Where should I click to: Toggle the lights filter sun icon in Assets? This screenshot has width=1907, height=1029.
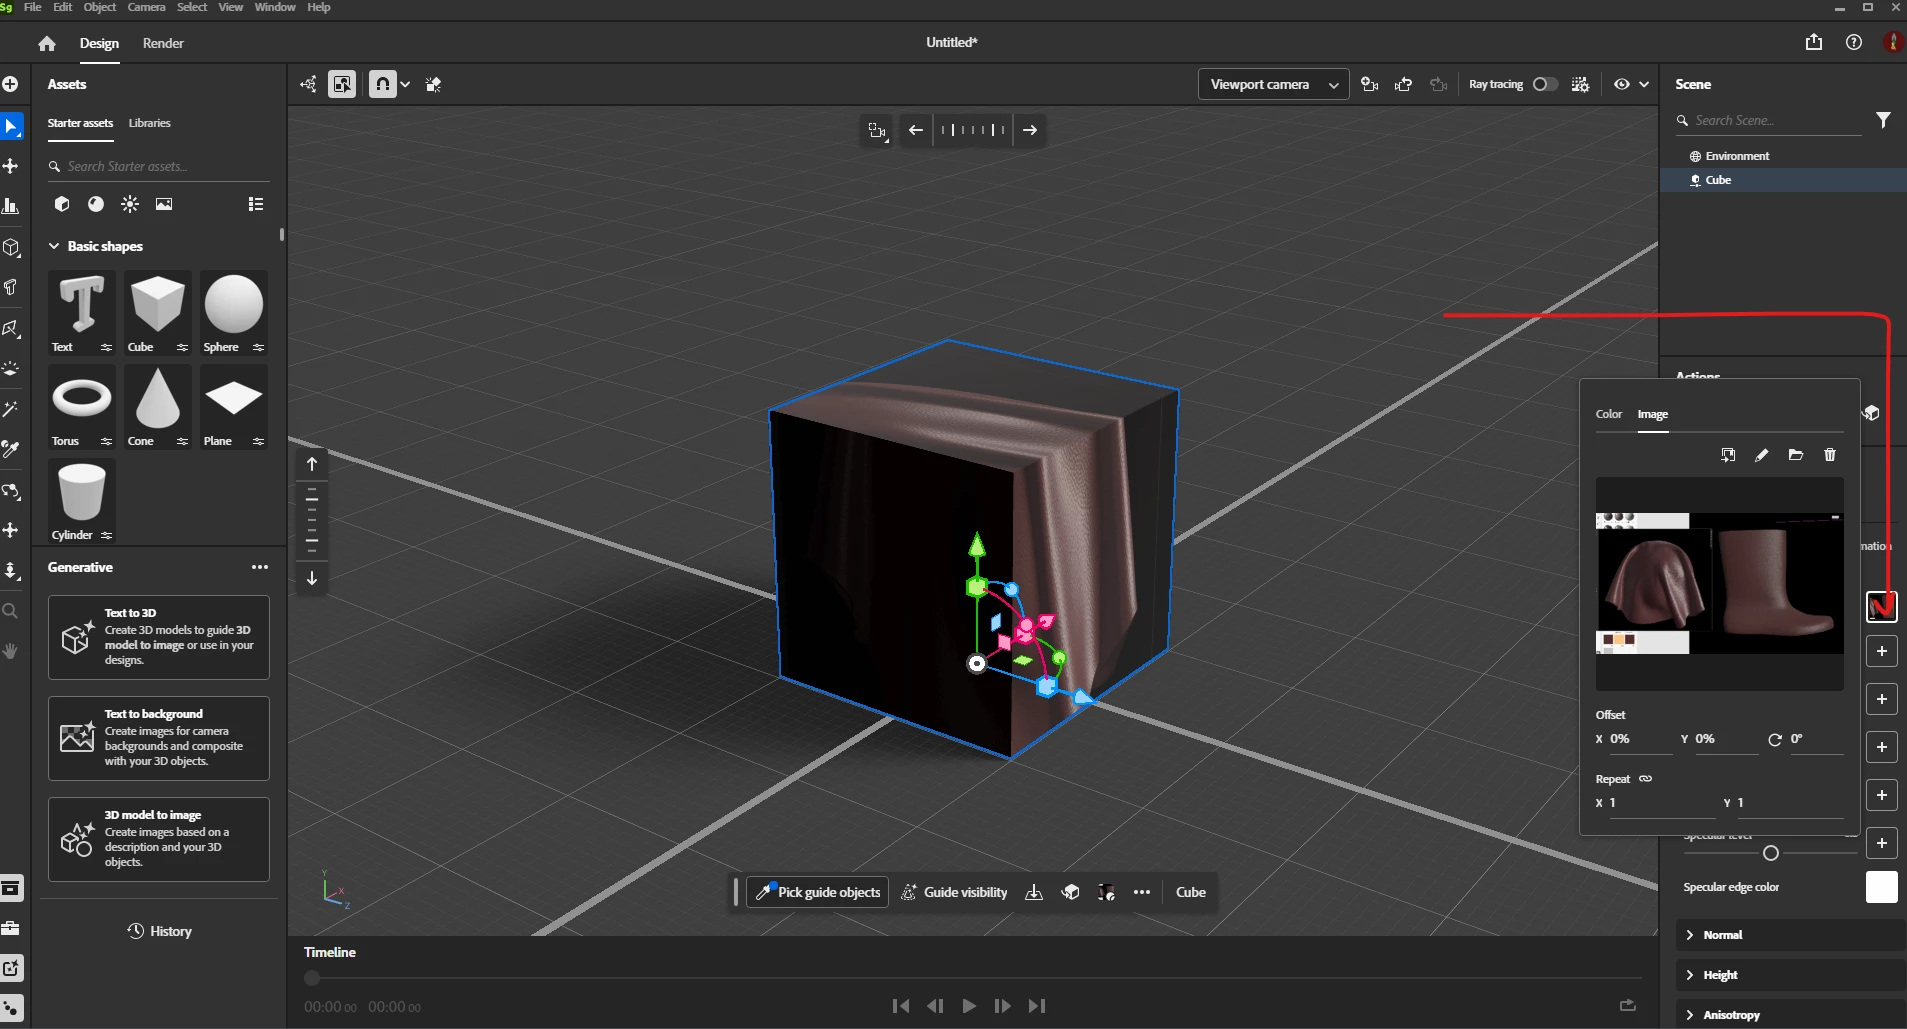pos(130,204)
